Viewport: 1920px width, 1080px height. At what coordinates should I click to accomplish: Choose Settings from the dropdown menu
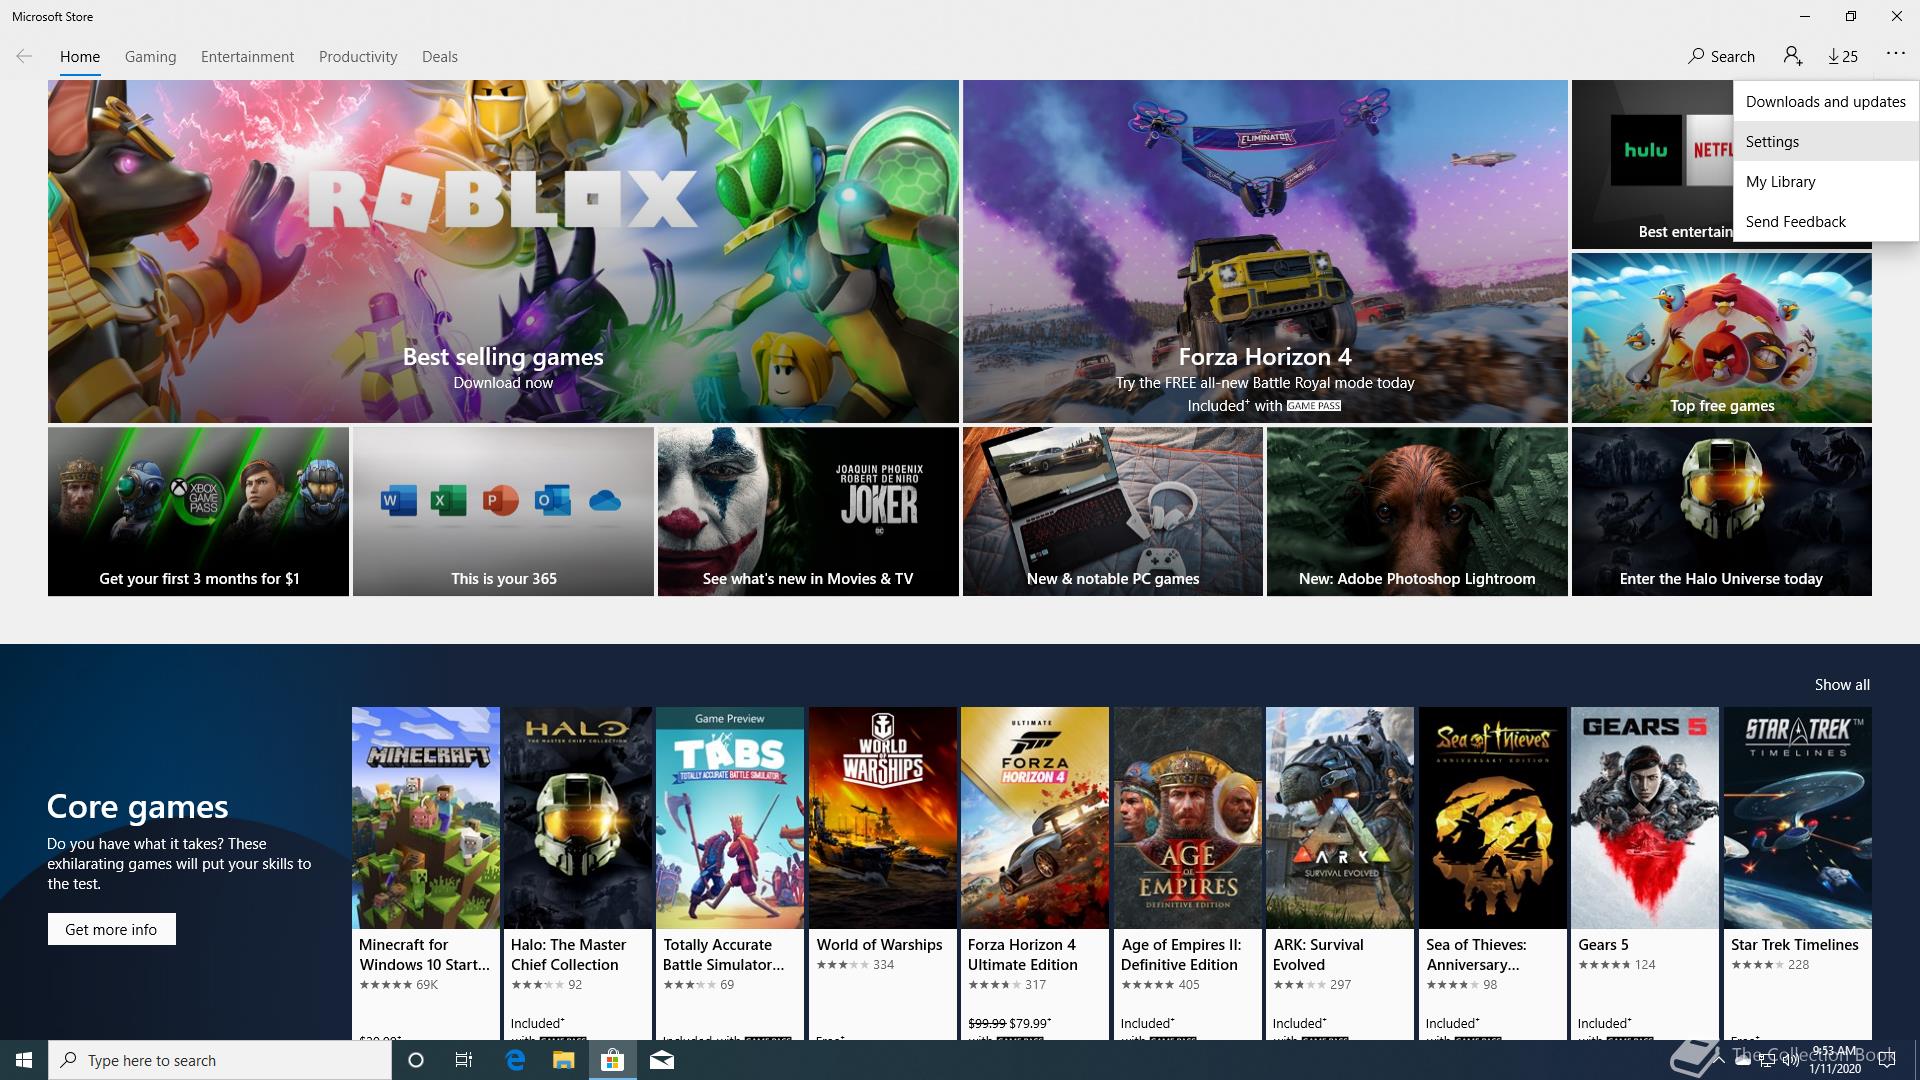point(1825,142)
